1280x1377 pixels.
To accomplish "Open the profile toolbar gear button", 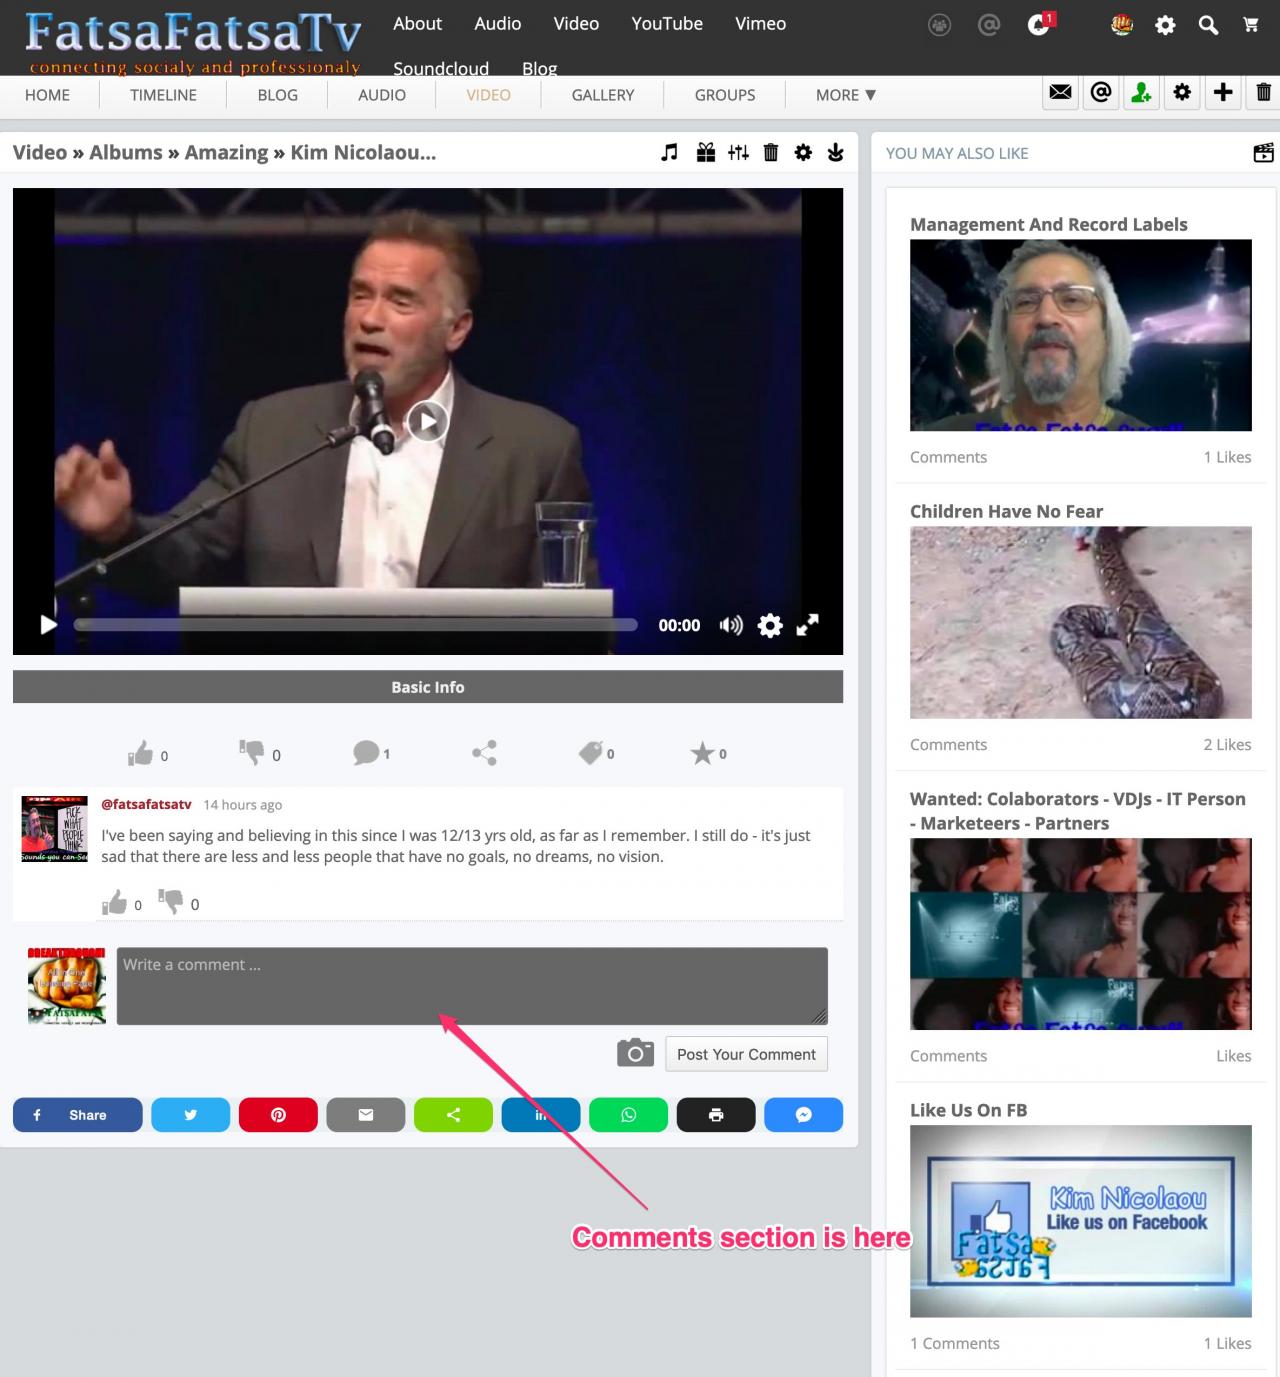I will pos(1182,93).
